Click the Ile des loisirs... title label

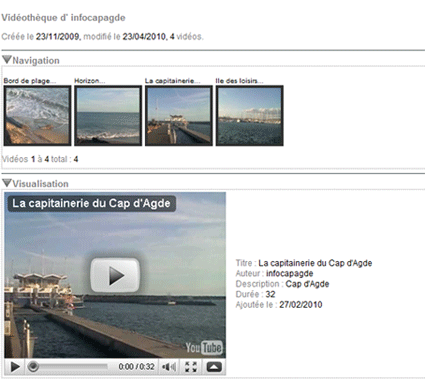[x=239, y=81]
